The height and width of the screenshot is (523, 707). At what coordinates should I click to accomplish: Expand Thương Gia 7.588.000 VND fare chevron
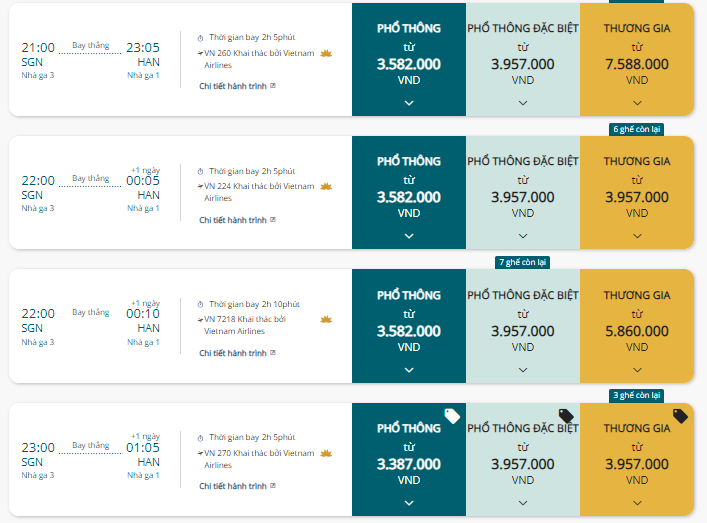[637, 102]
